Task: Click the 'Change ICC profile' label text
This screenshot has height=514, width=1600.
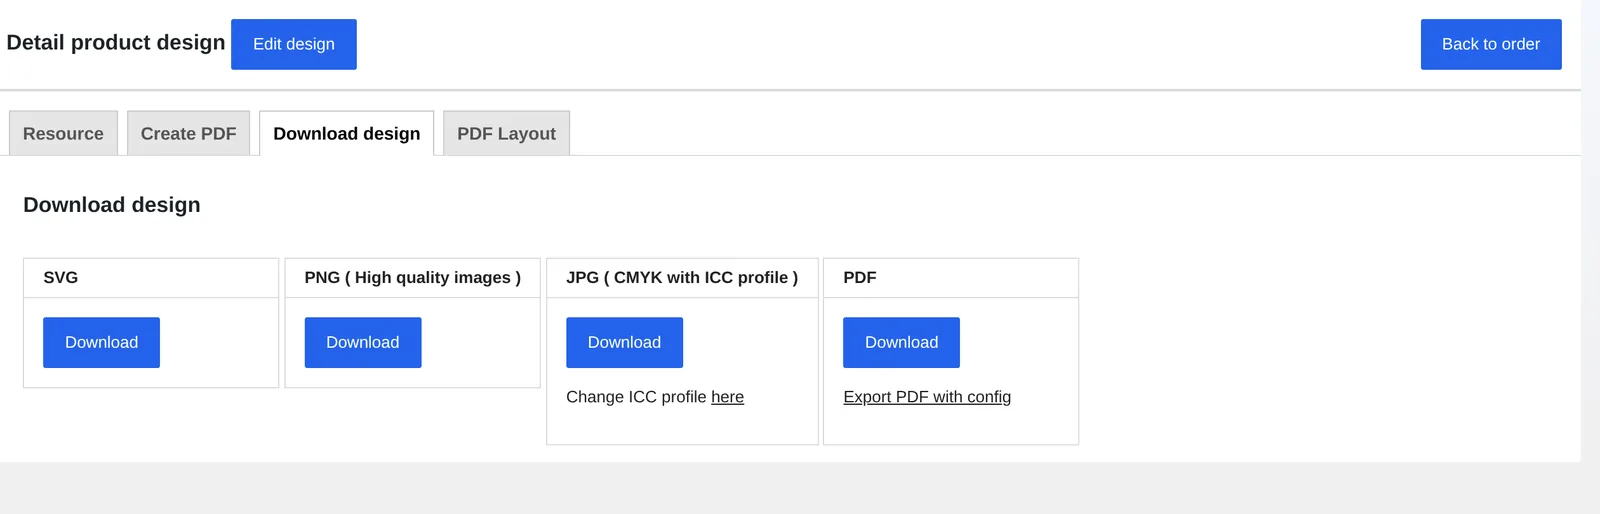Action: pyautogui.click(x=636, y=397)
